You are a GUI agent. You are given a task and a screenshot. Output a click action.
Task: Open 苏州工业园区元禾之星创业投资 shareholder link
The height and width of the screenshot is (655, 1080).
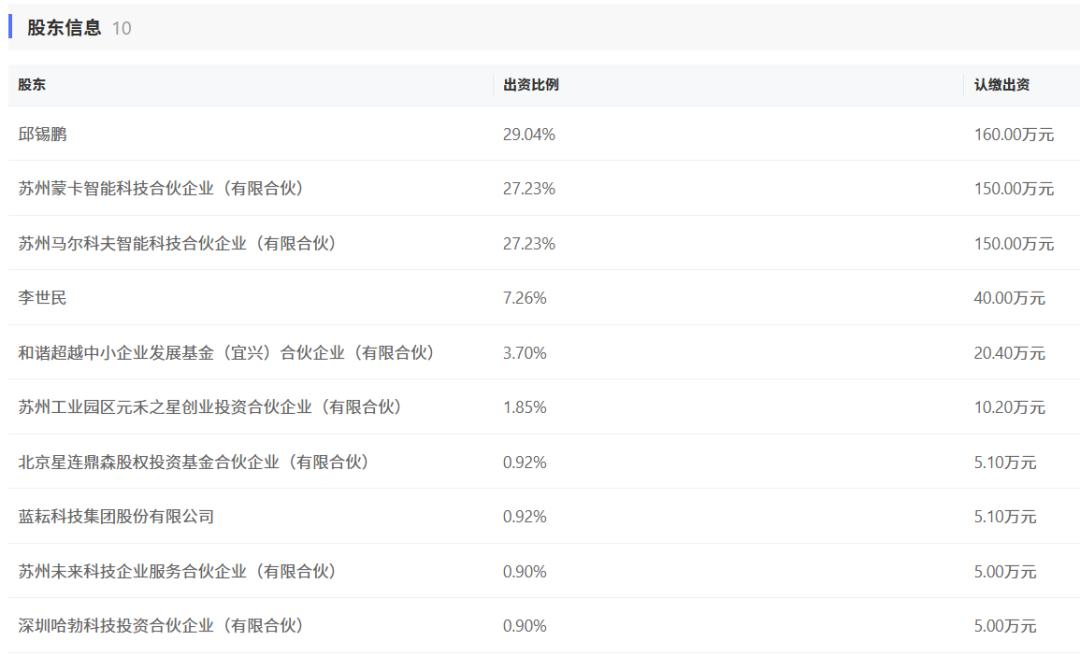coord(209,407)
